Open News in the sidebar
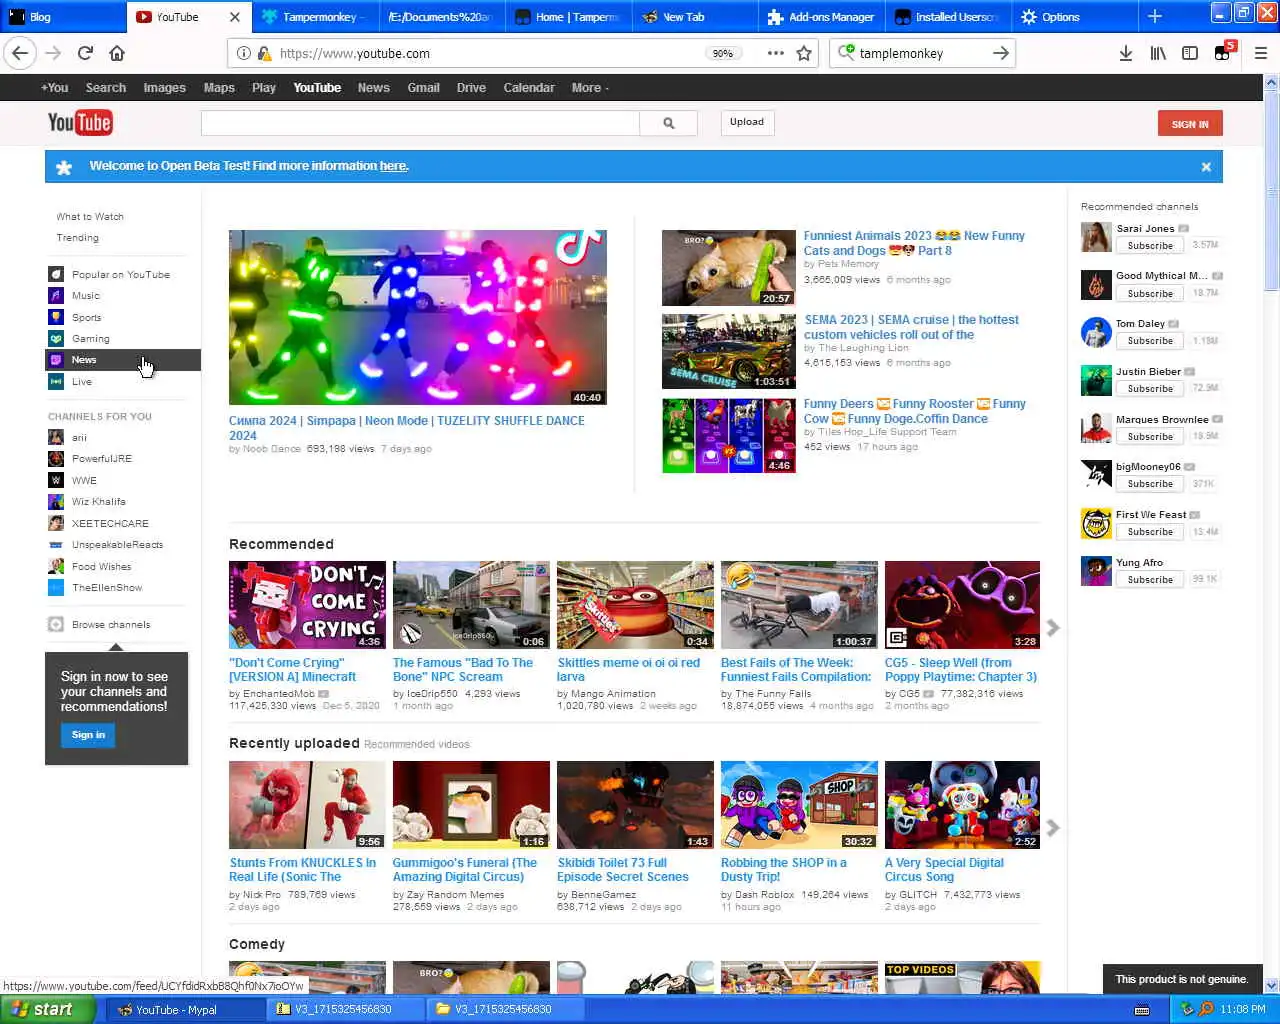This screenshot has width=1280, height=1024. (123, 360)
